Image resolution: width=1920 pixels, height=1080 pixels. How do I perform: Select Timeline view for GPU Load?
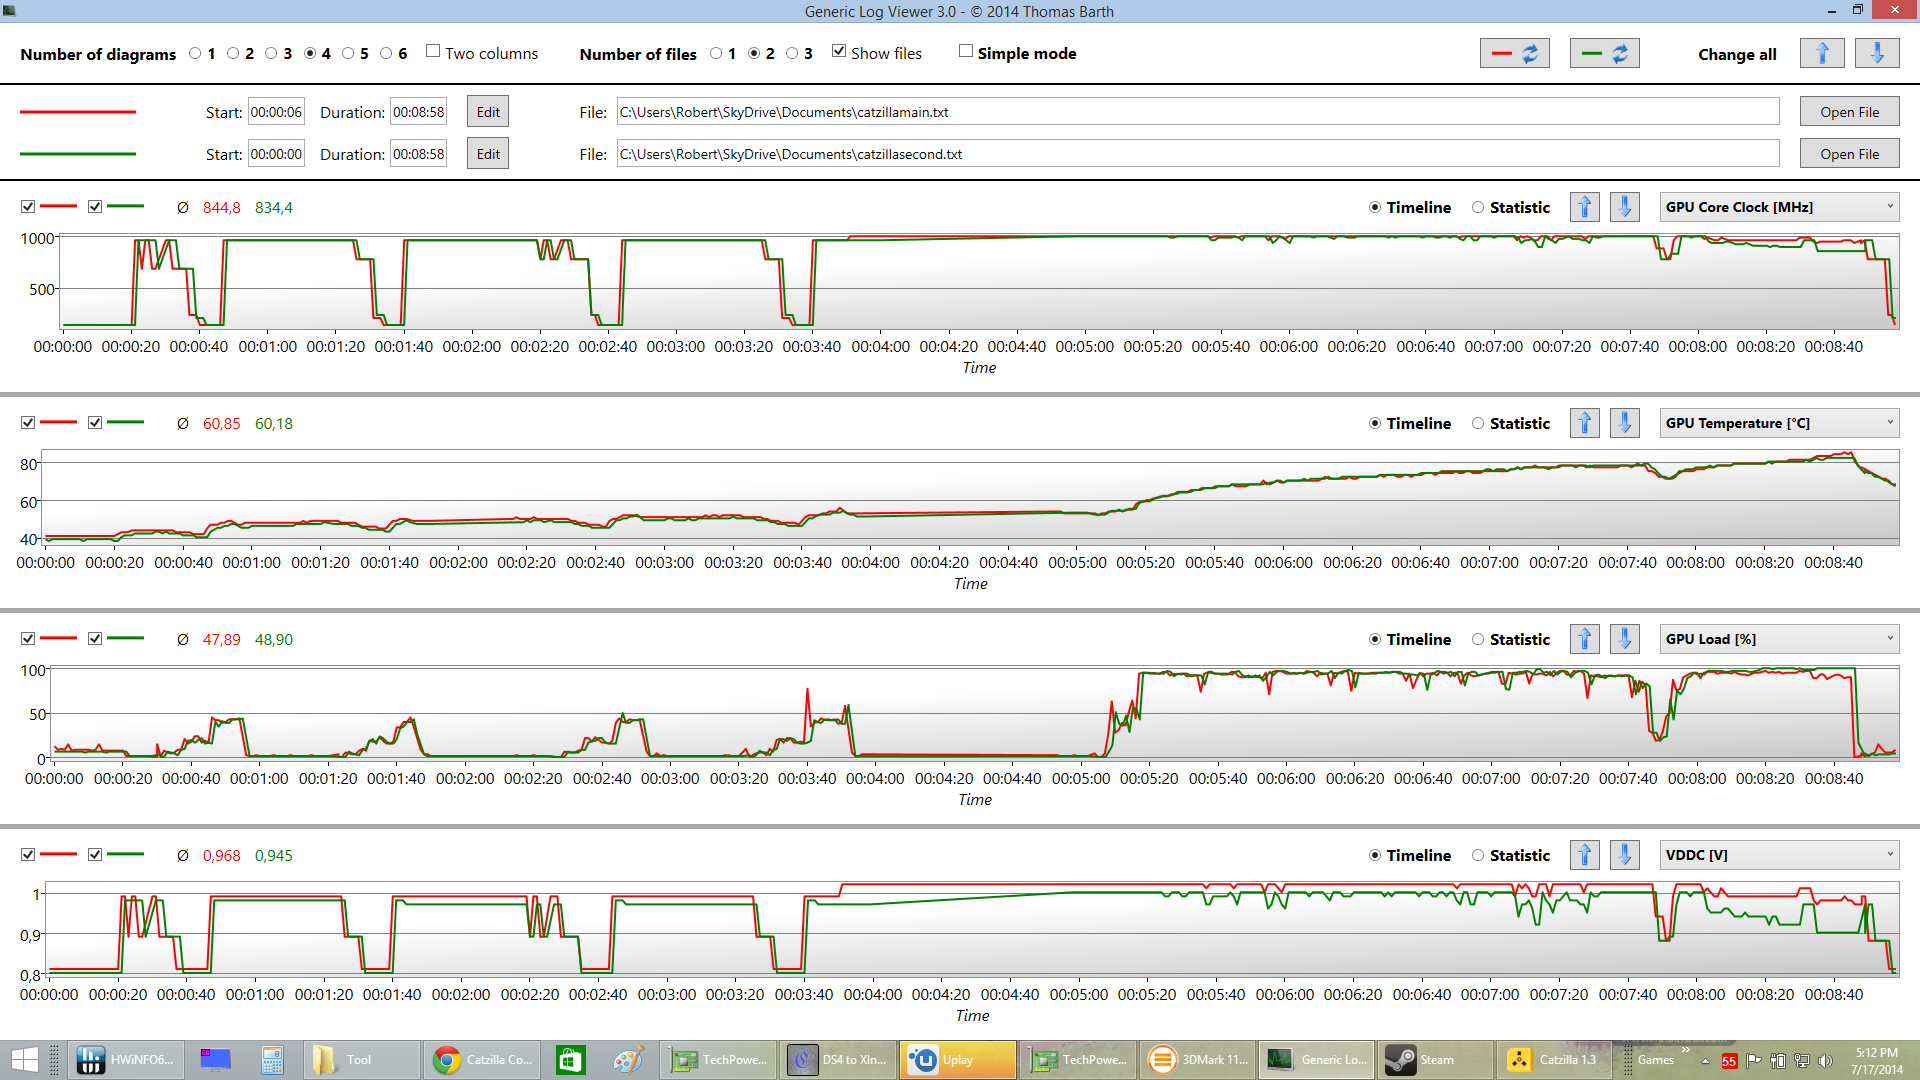coord(1375,639)
